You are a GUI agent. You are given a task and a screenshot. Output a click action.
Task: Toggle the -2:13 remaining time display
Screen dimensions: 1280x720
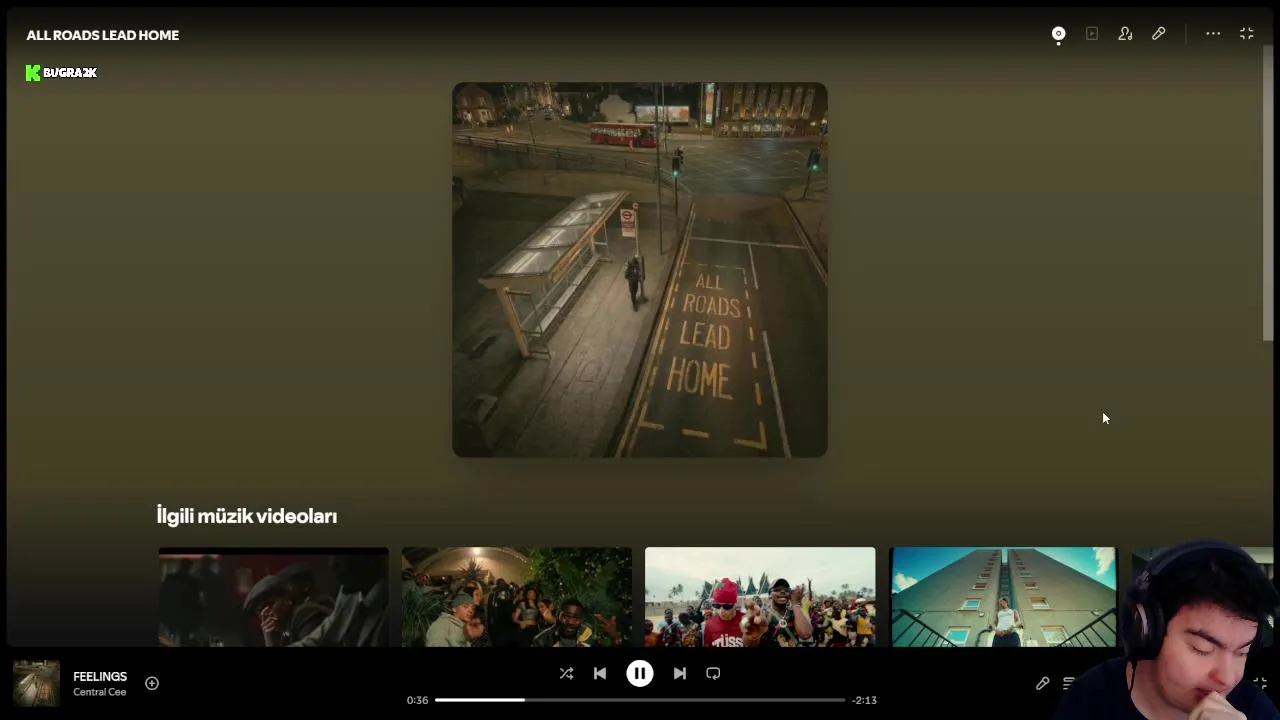[x=864, y=700]
